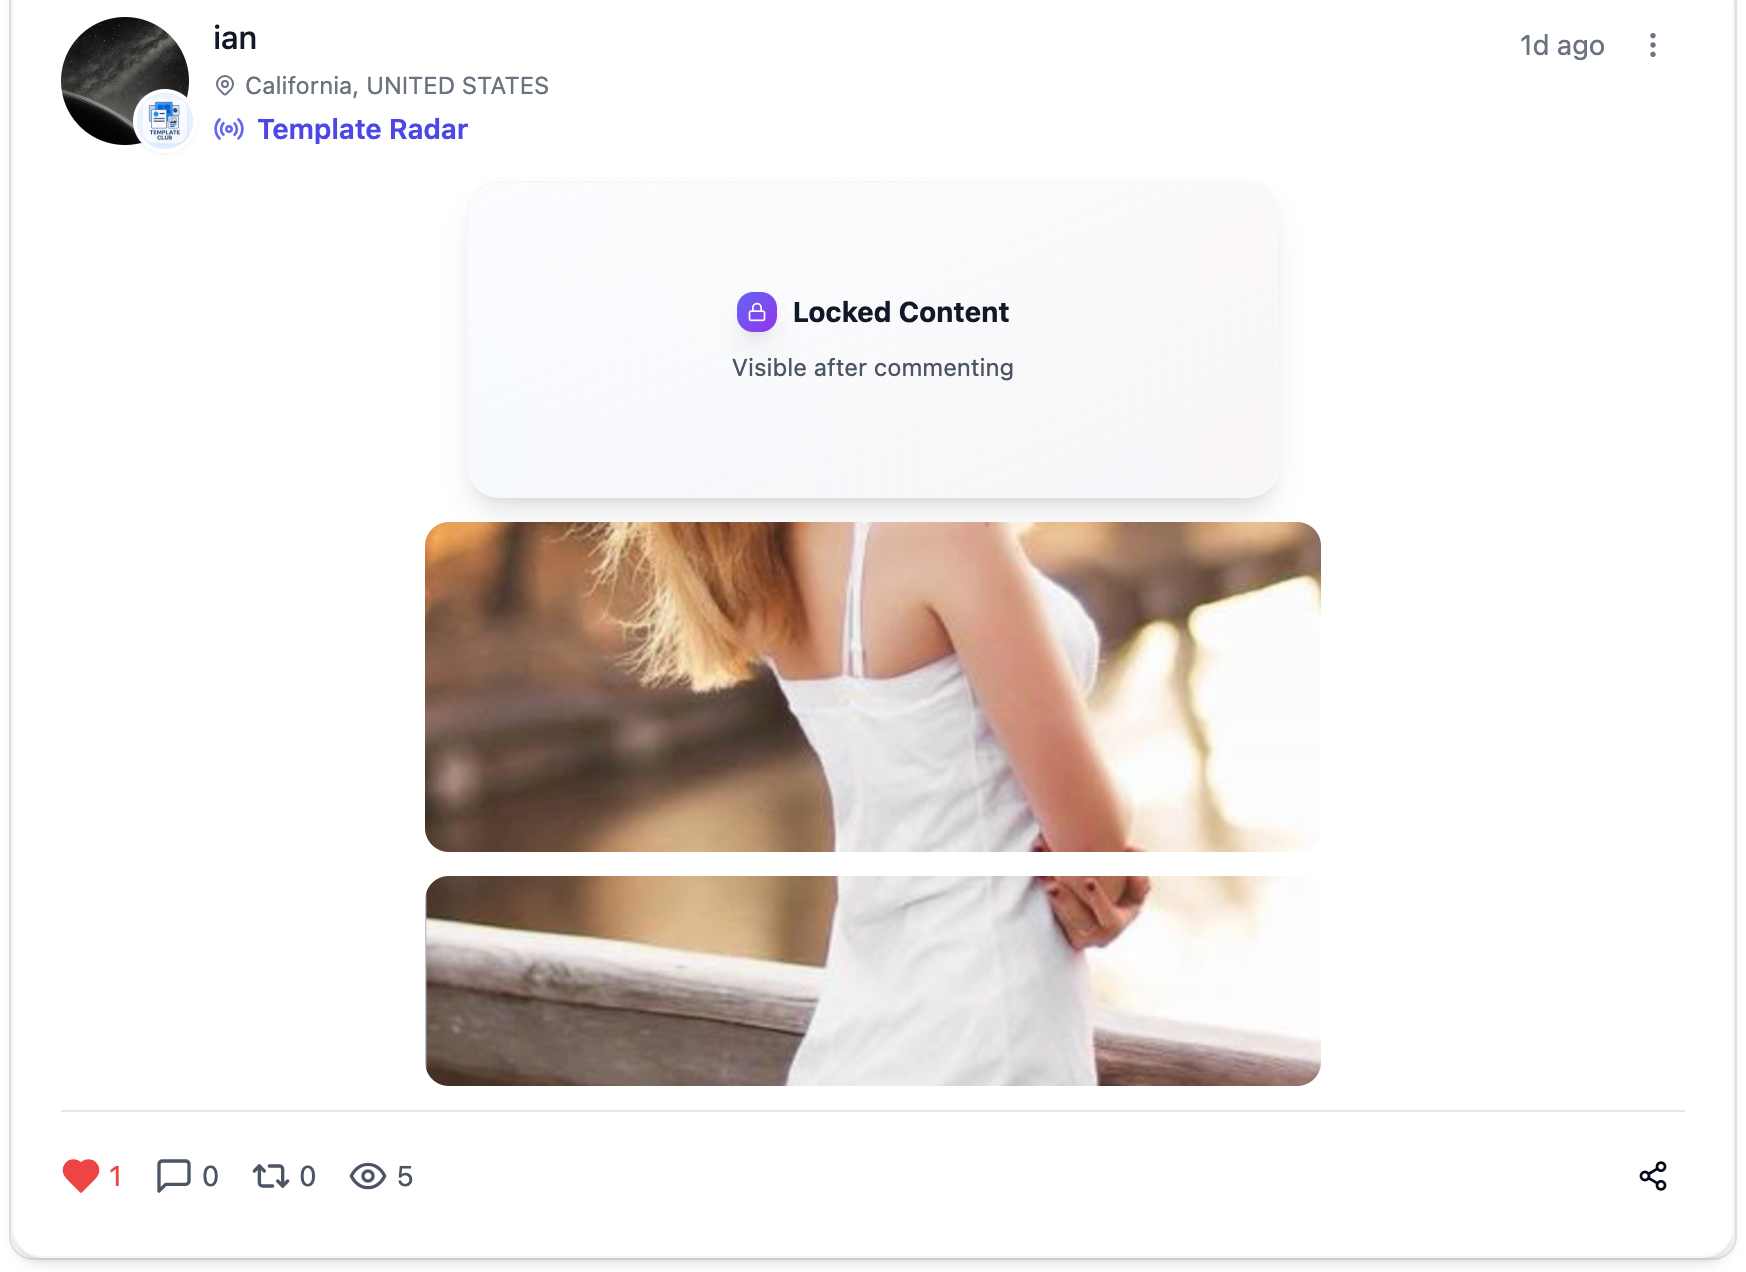Click the repost arrows icon
Viewport: 1746px width, 1272px height.
click(x=271, y=1176)
